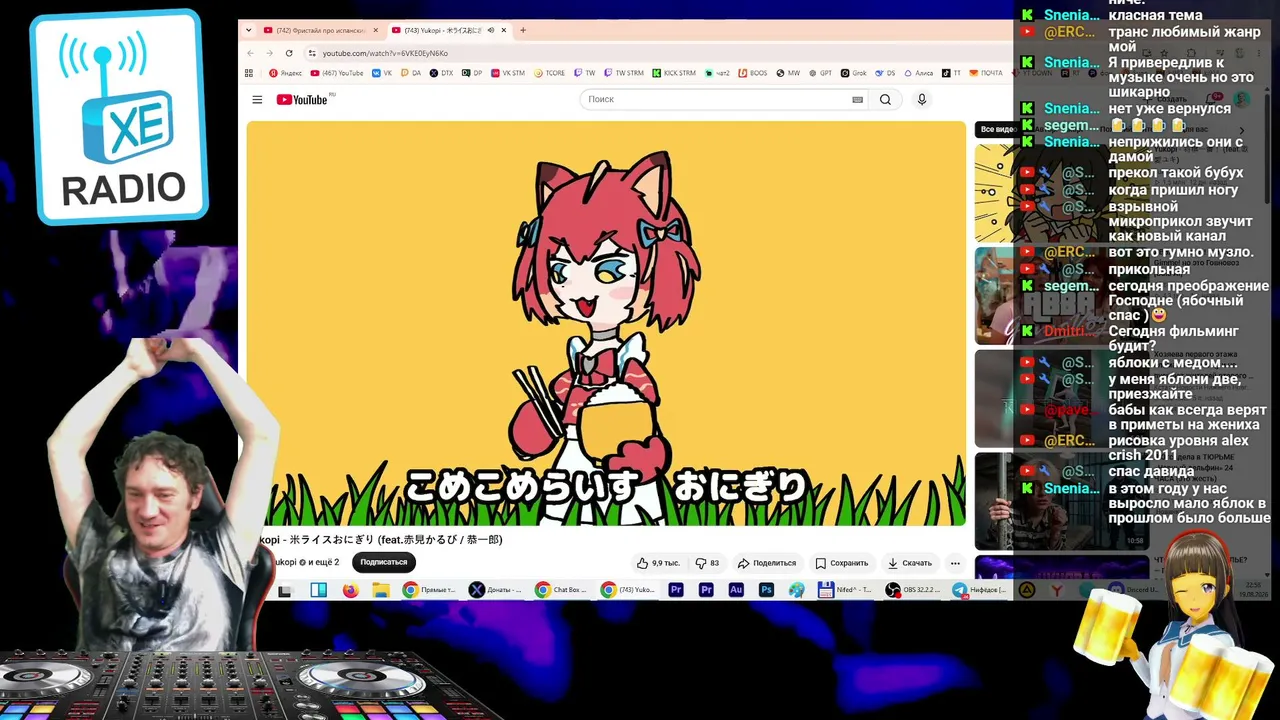The height and width of the screenshot is (720, 1280).
Task: Open the DA bookmark
Action: [410, 73]
